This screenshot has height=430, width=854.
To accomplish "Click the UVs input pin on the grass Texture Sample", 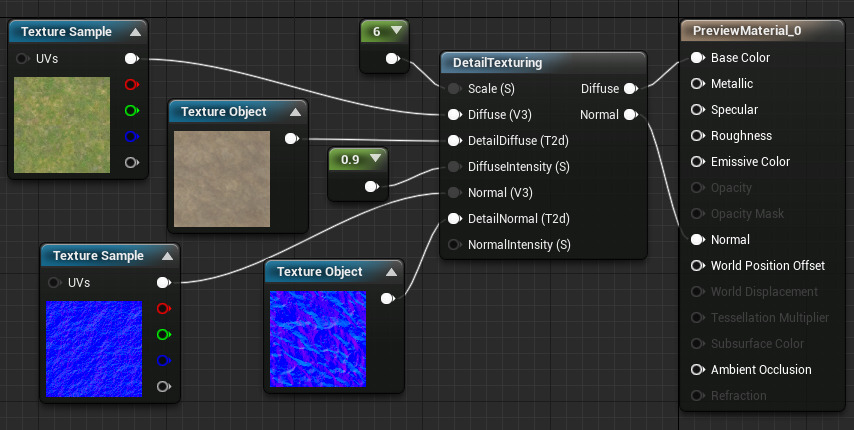I will coord(23,59).
